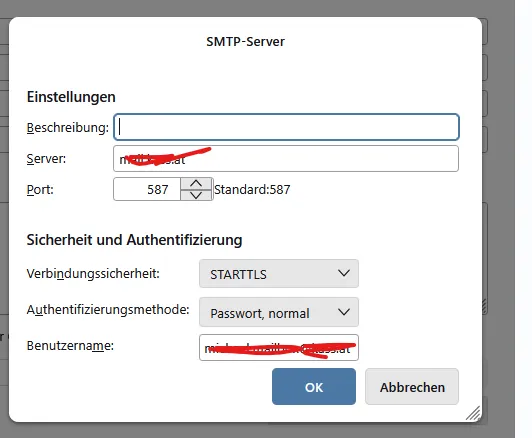Confirm settings with the OK button
Image resolution: width=532 pixels, height=438 pixels.
pos(314,387)
